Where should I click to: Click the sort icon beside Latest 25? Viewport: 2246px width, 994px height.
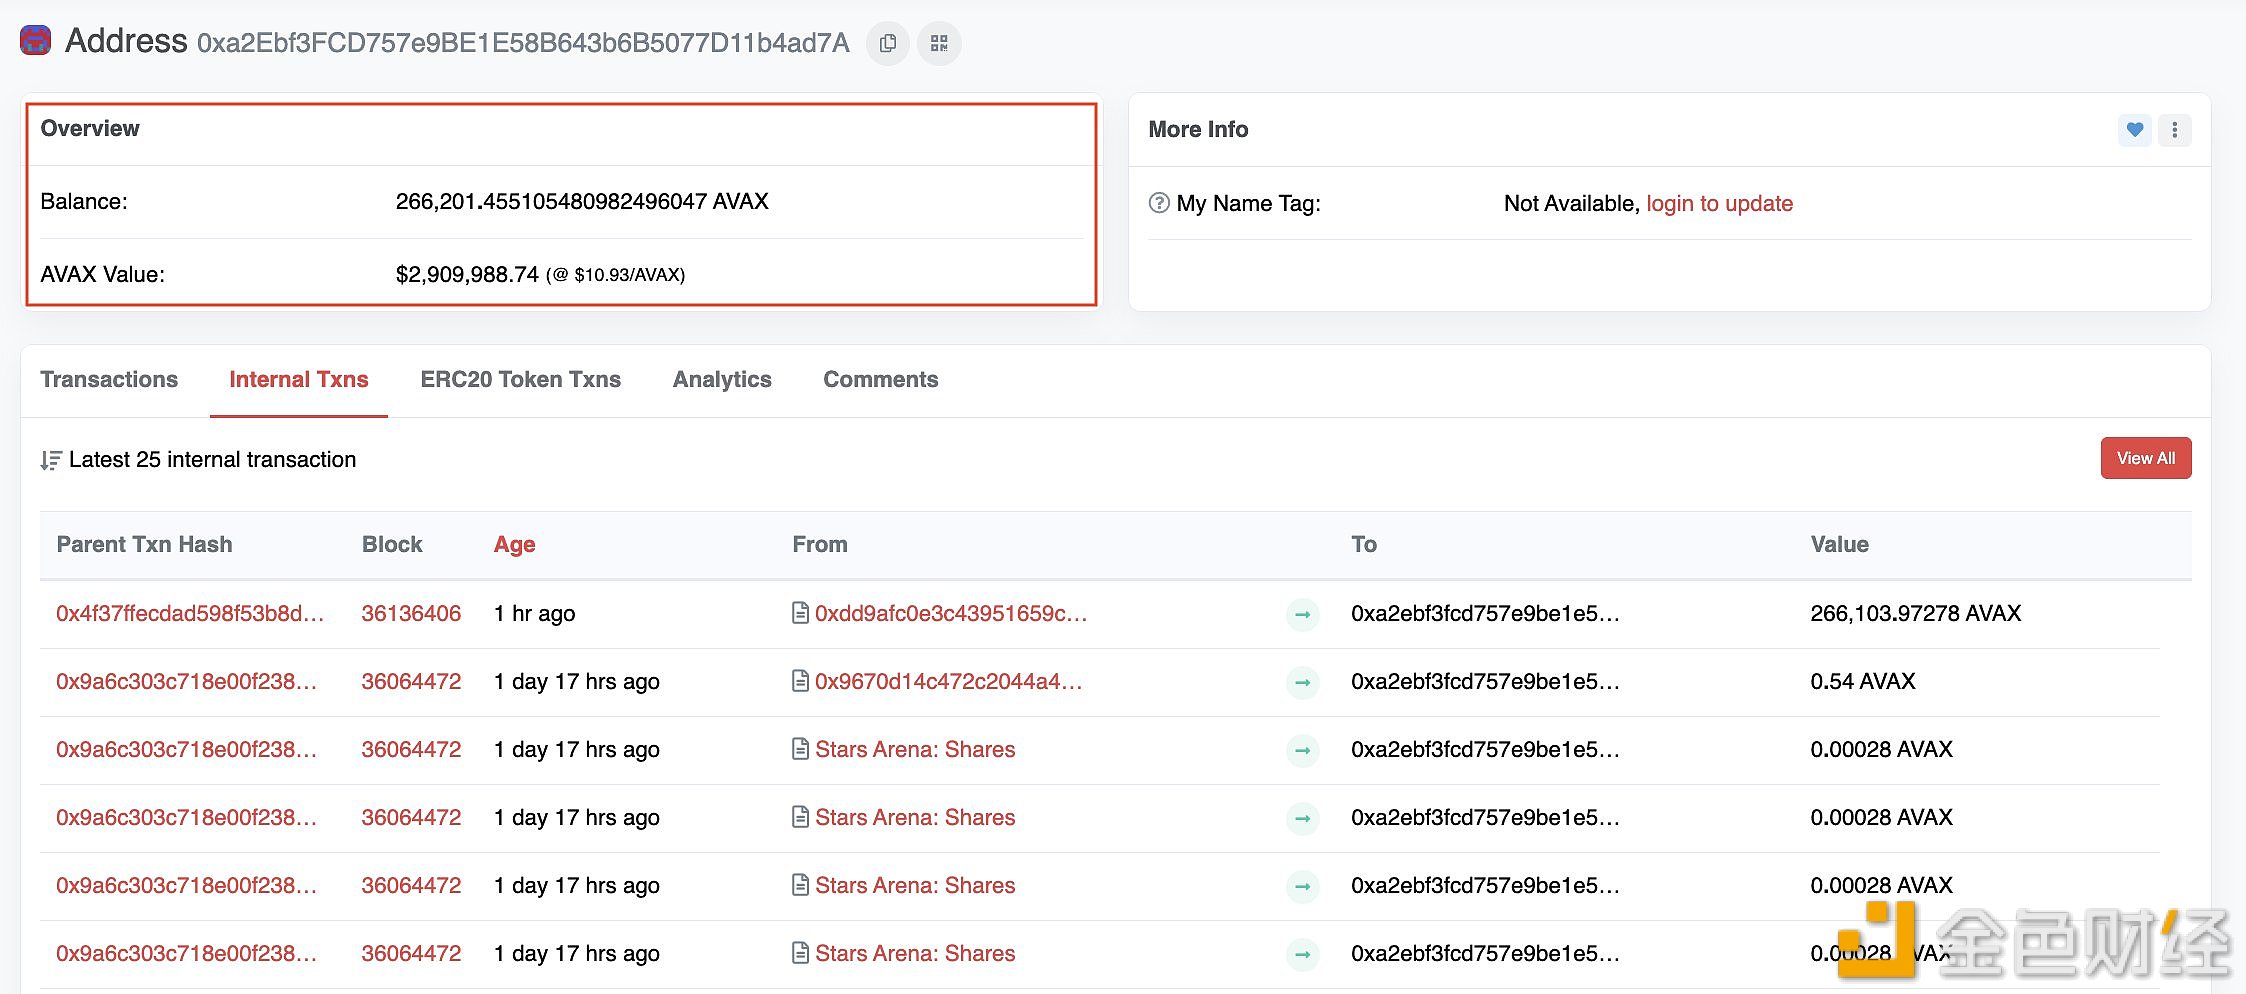(x=51, y=460)
